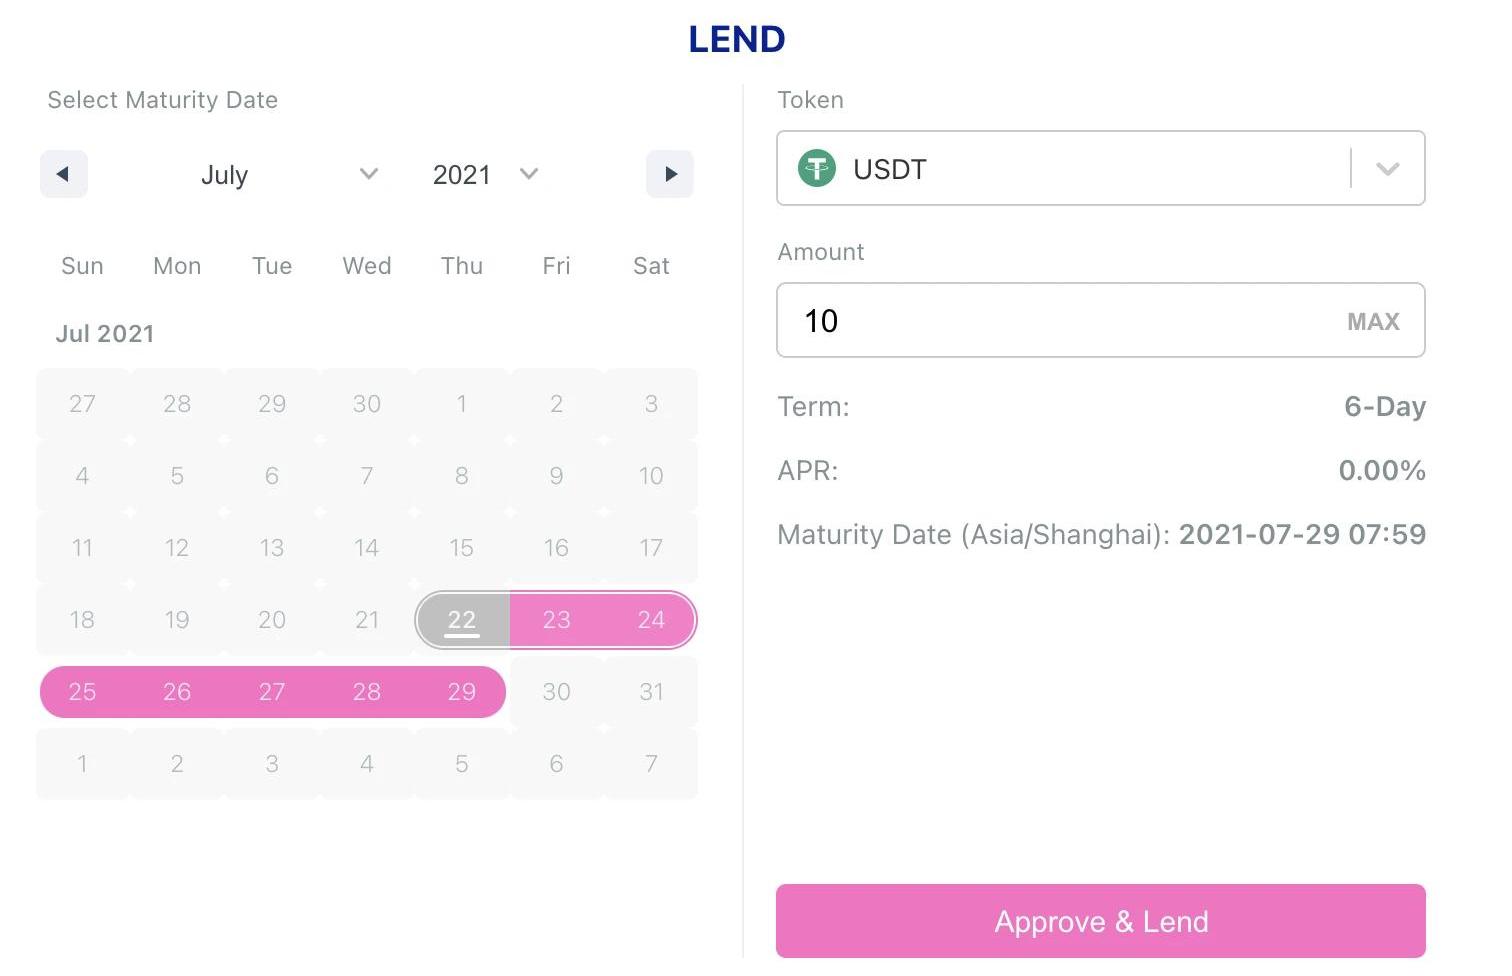The width and height of the screenshot is (1512, 976).
Task: Select July 28 as maturity date
Action: click(x=367, y=692)
